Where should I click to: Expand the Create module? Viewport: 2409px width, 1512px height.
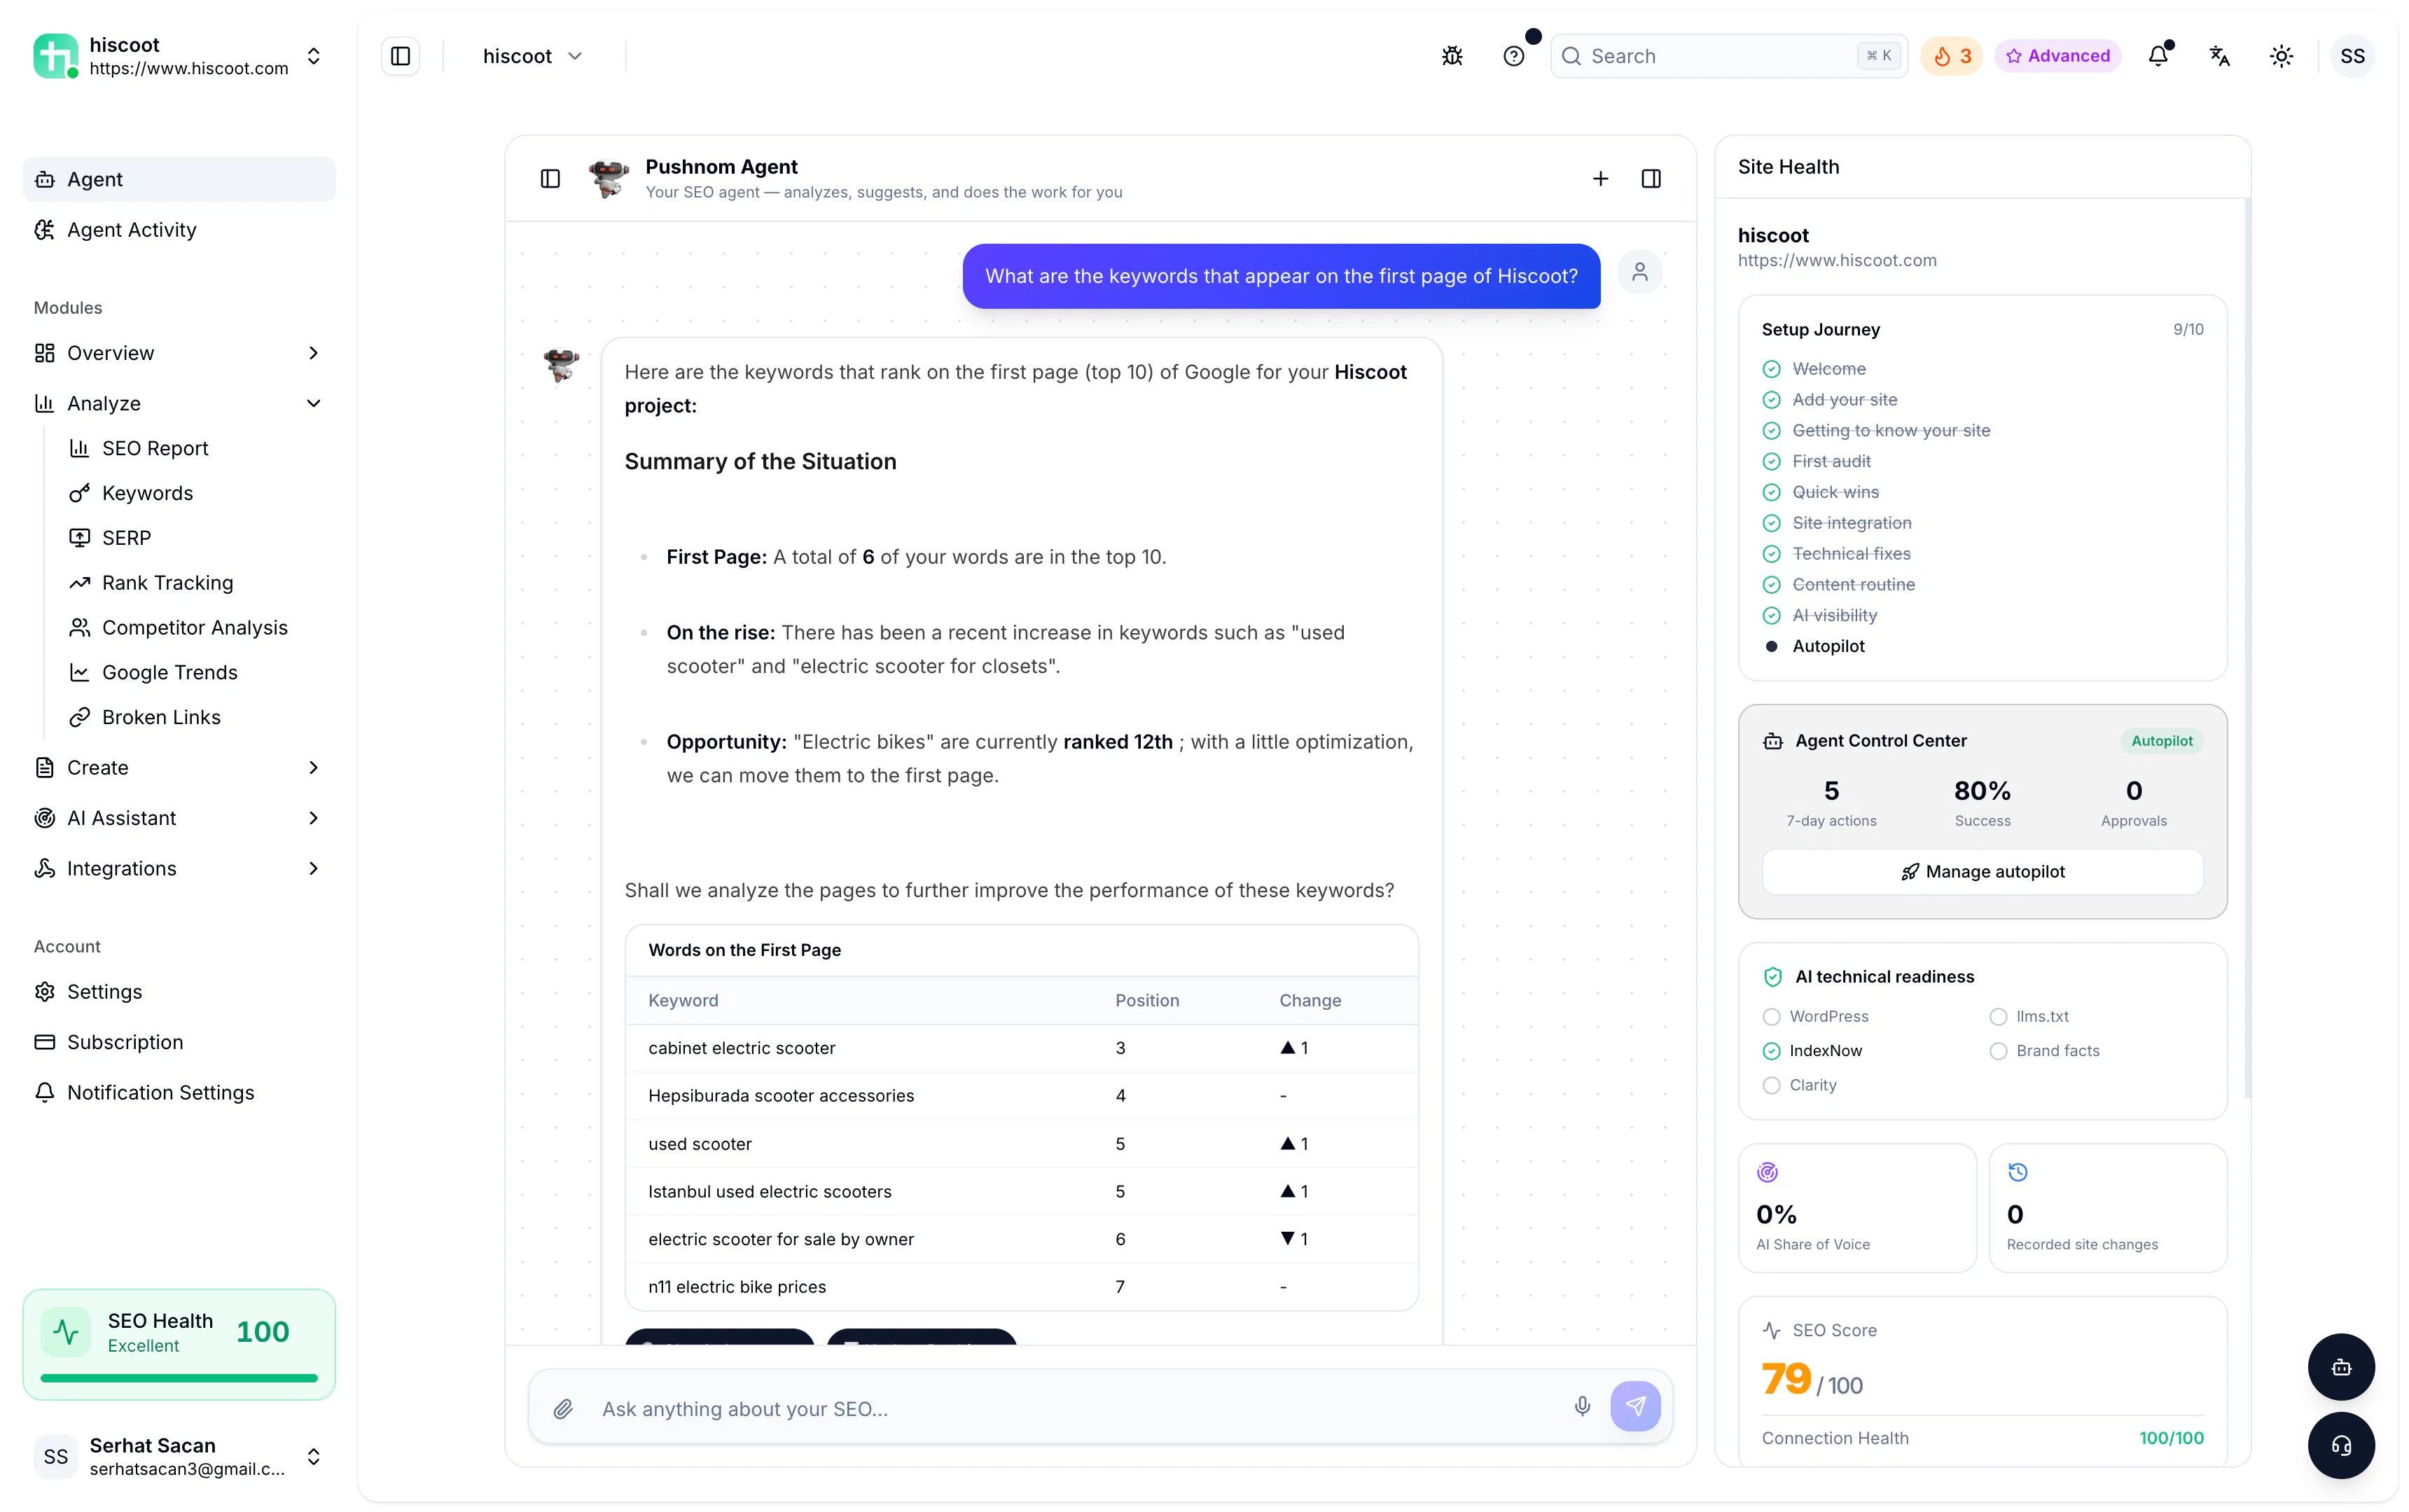pos(179,767)
